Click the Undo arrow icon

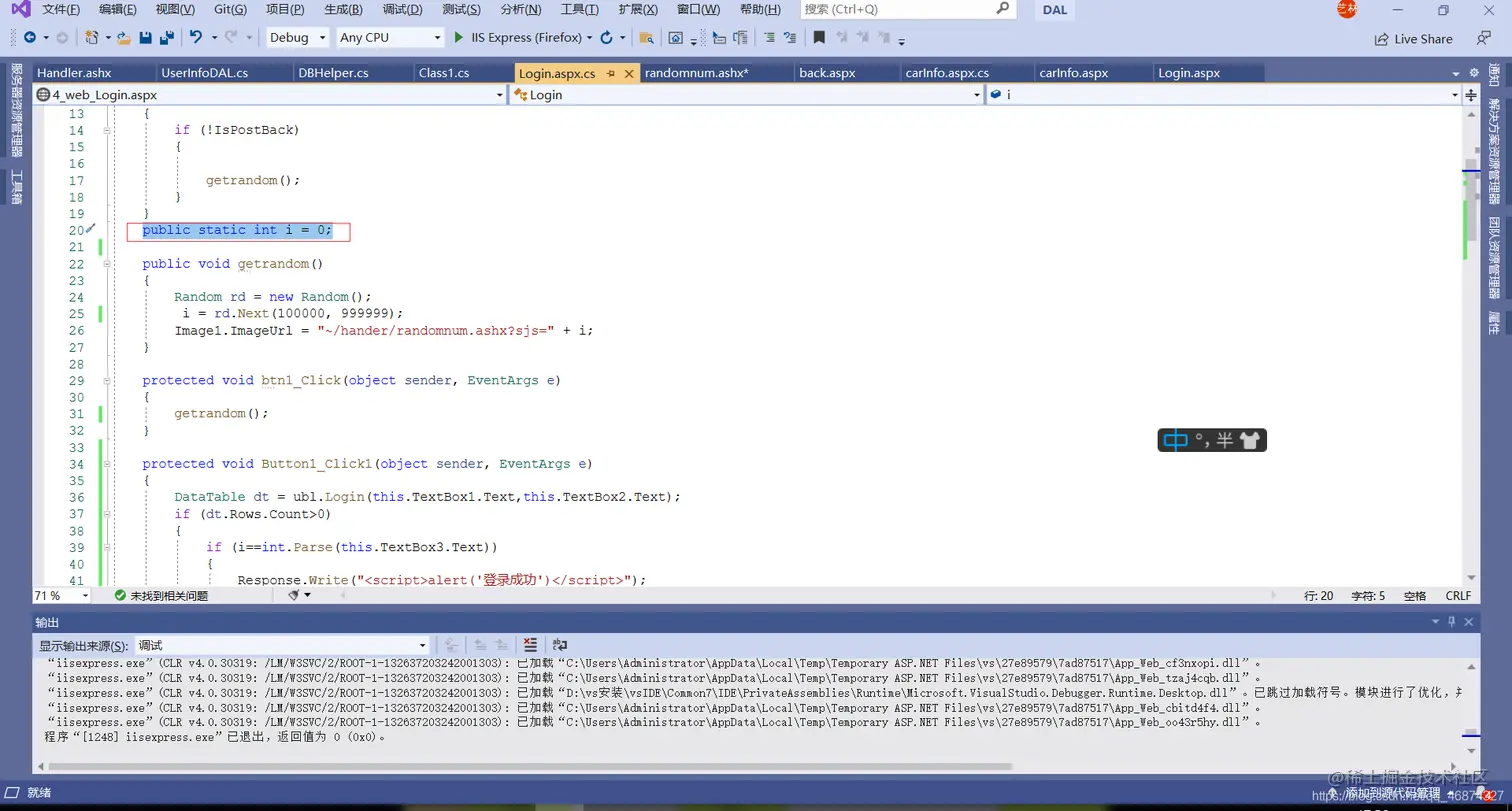[x=195, y=37]
